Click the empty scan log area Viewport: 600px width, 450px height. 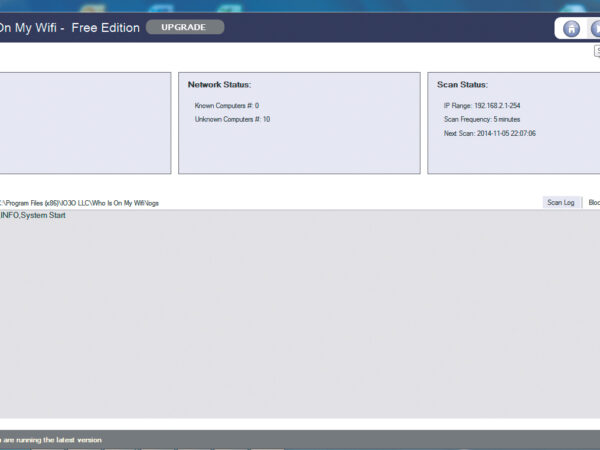click(x=300, y=320)
